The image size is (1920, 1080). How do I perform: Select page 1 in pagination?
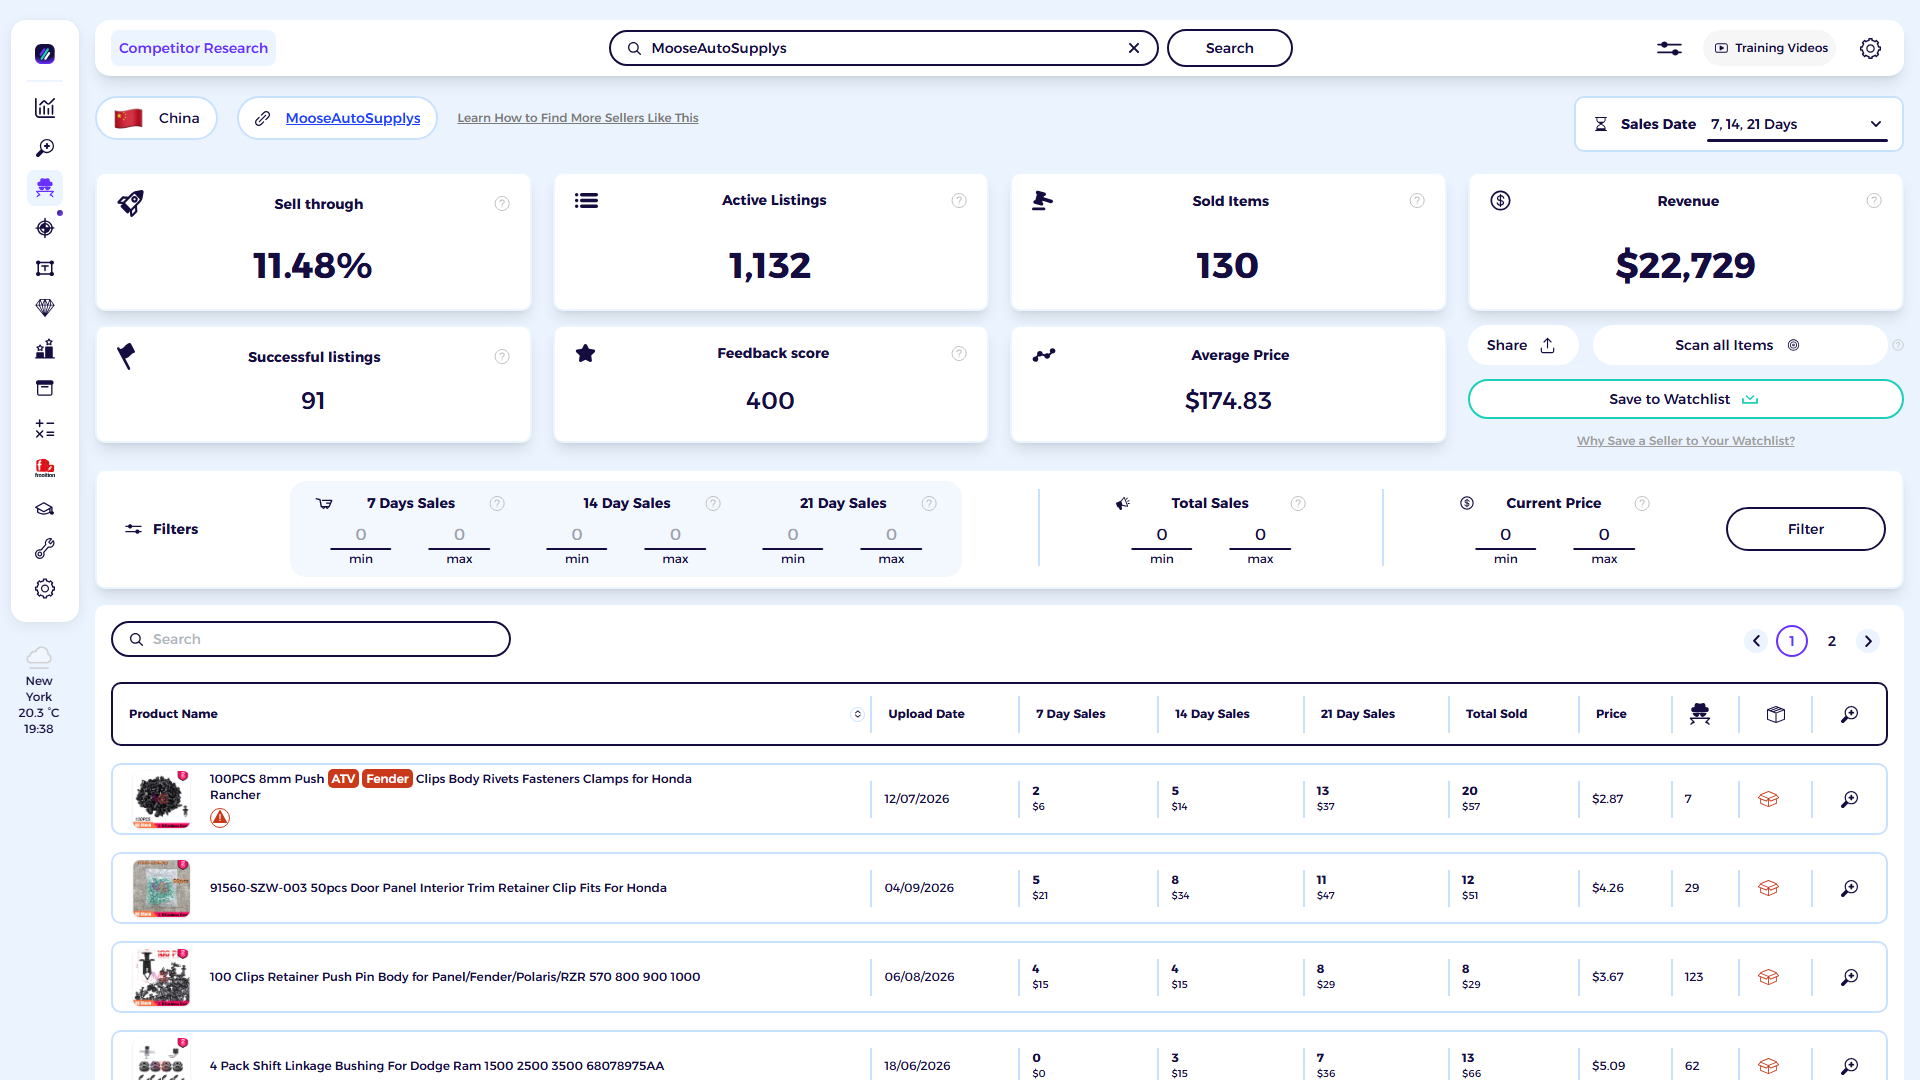(1792, 641)
